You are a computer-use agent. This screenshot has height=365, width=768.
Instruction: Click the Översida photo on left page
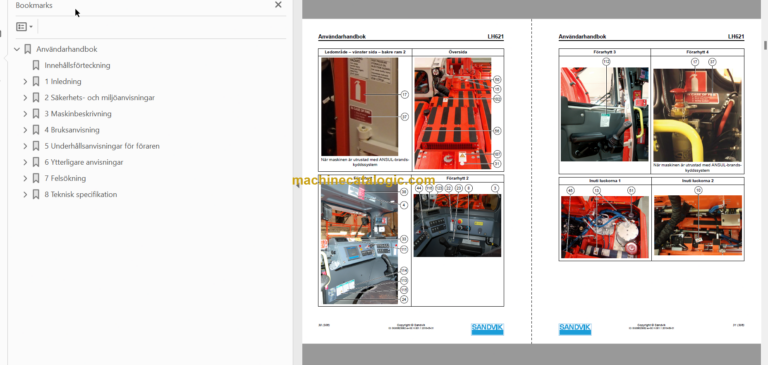453,113
